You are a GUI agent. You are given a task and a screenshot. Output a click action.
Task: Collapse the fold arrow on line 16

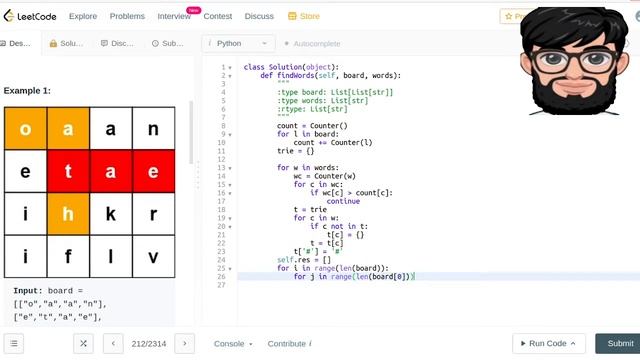230,193
